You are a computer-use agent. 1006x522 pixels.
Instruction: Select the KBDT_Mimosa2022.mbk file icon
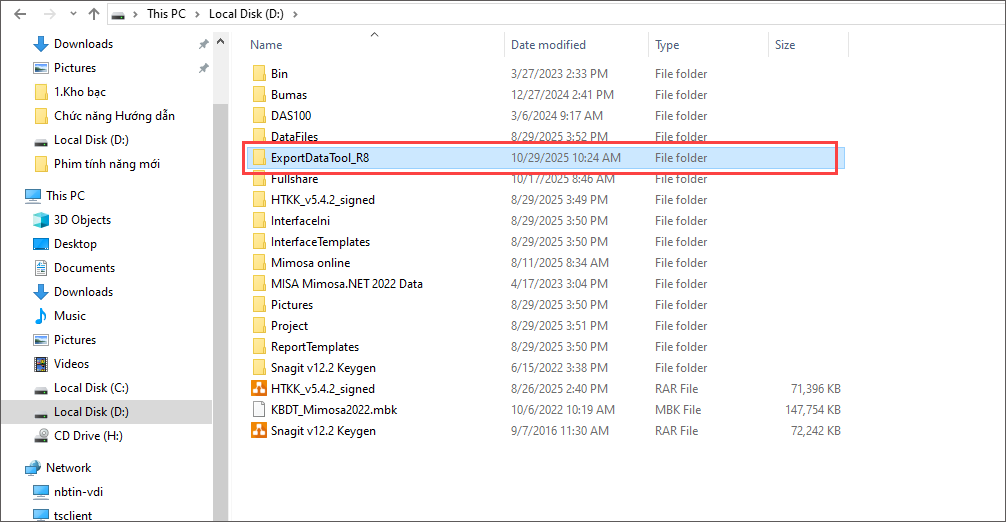(x=258, y=410)
